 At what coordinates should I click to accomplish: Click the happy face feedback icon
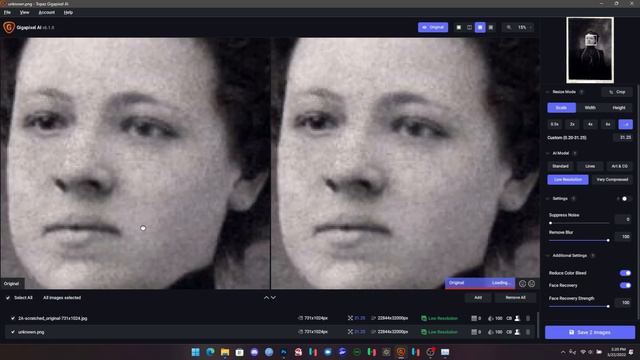522,283
